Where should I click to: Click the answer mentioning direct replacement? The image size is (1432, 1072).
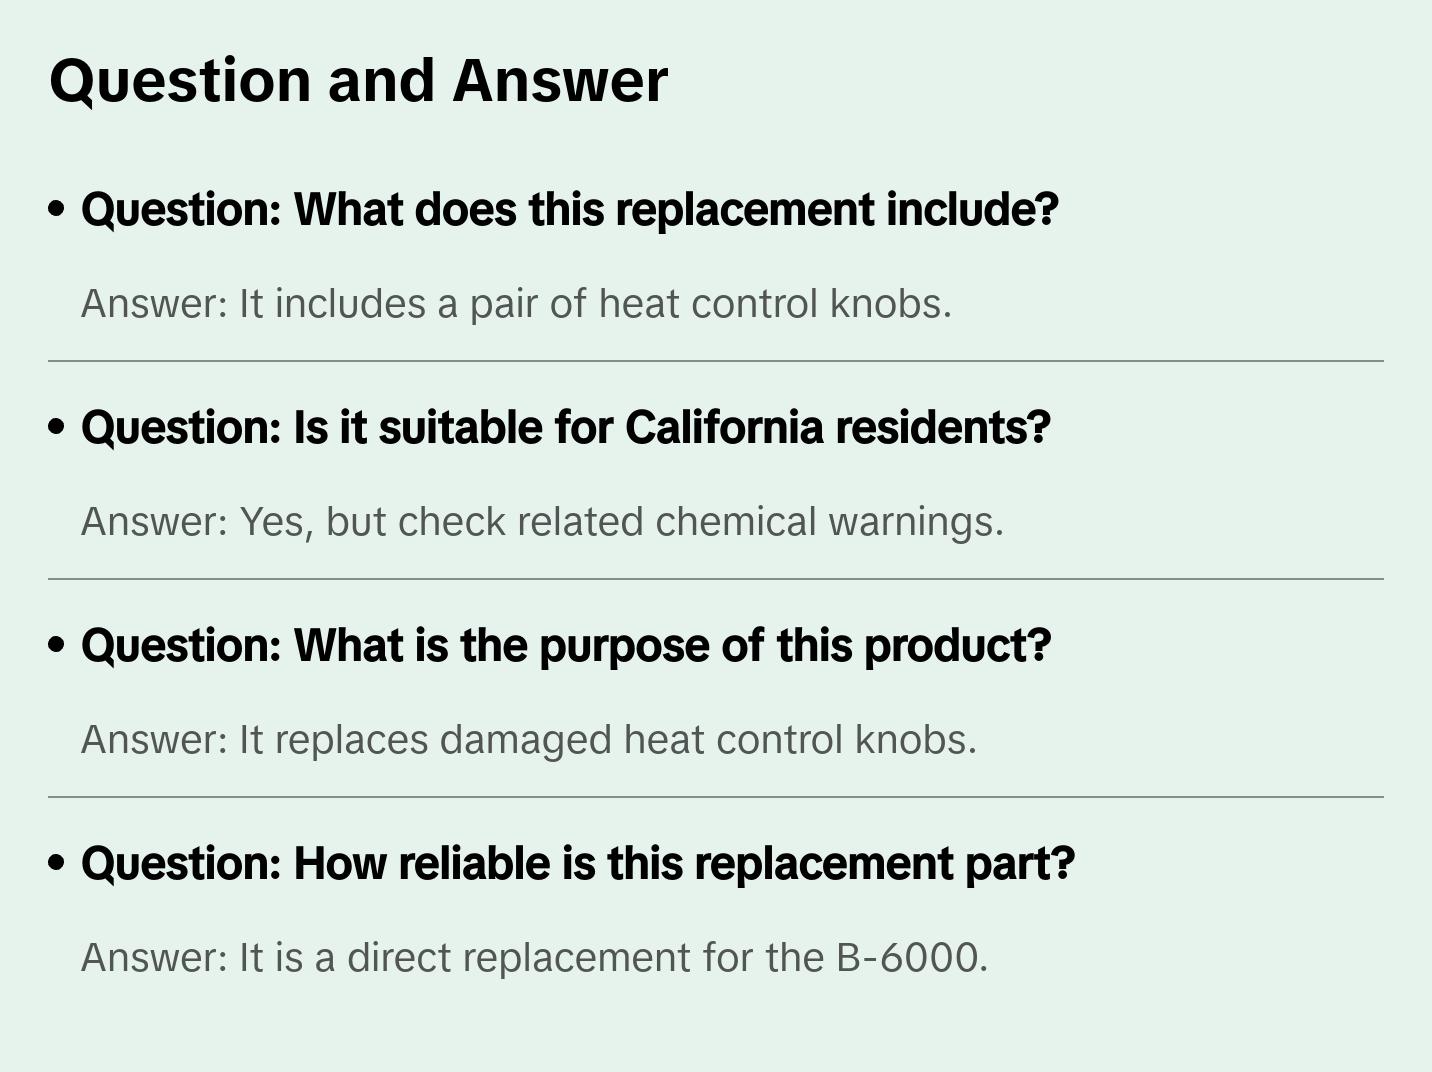(x=534, y=958)
